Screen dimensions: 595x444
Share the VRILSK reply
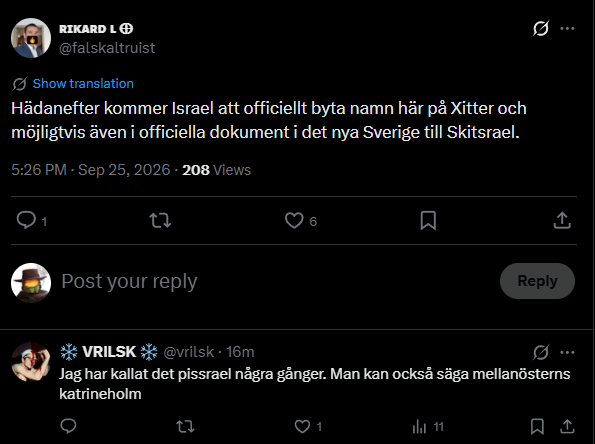[x=567, y=427]
